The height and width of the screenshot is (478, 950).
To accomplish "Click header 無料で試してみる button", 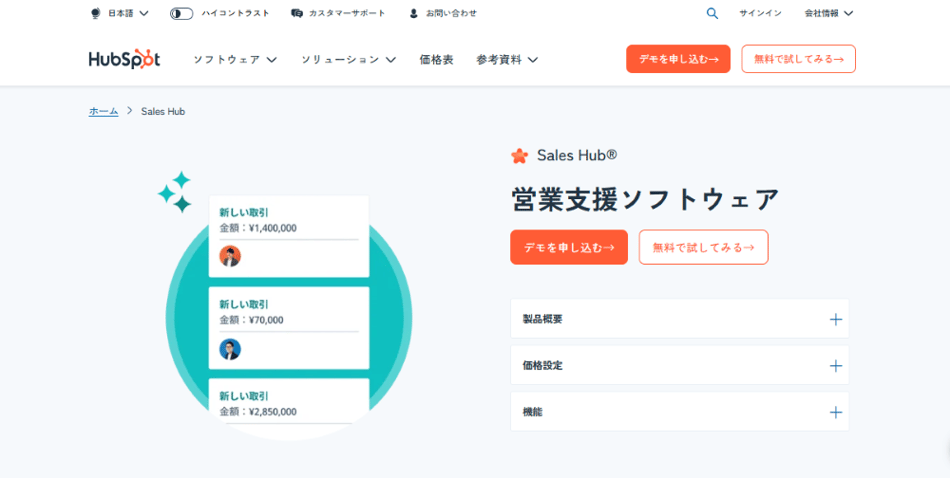I will pos(799,59).
